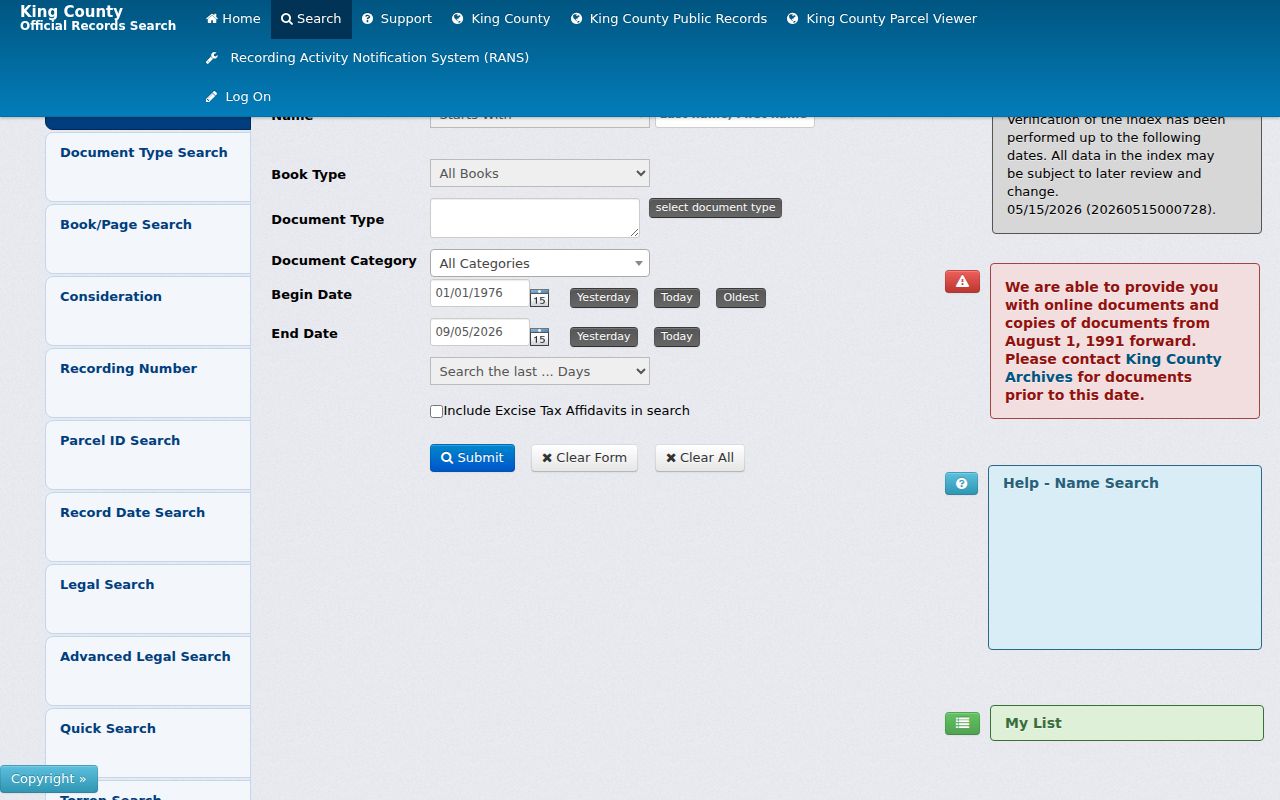
Task: Focus the Begin Date input field
Action: click(x=480, y=293)
